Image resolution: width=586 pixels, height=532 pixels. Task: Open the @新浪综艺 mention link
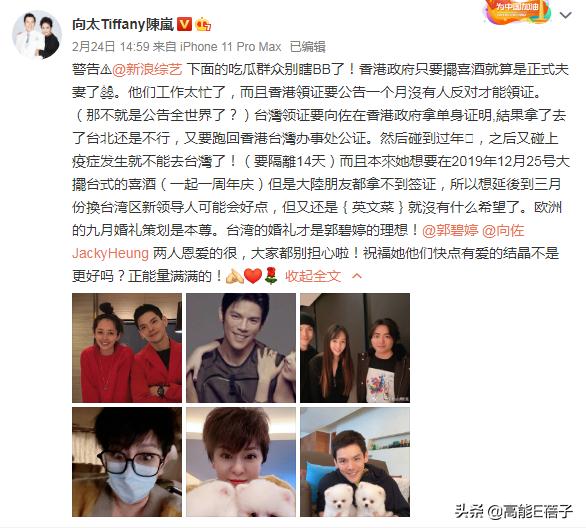[x=147, y=69]
